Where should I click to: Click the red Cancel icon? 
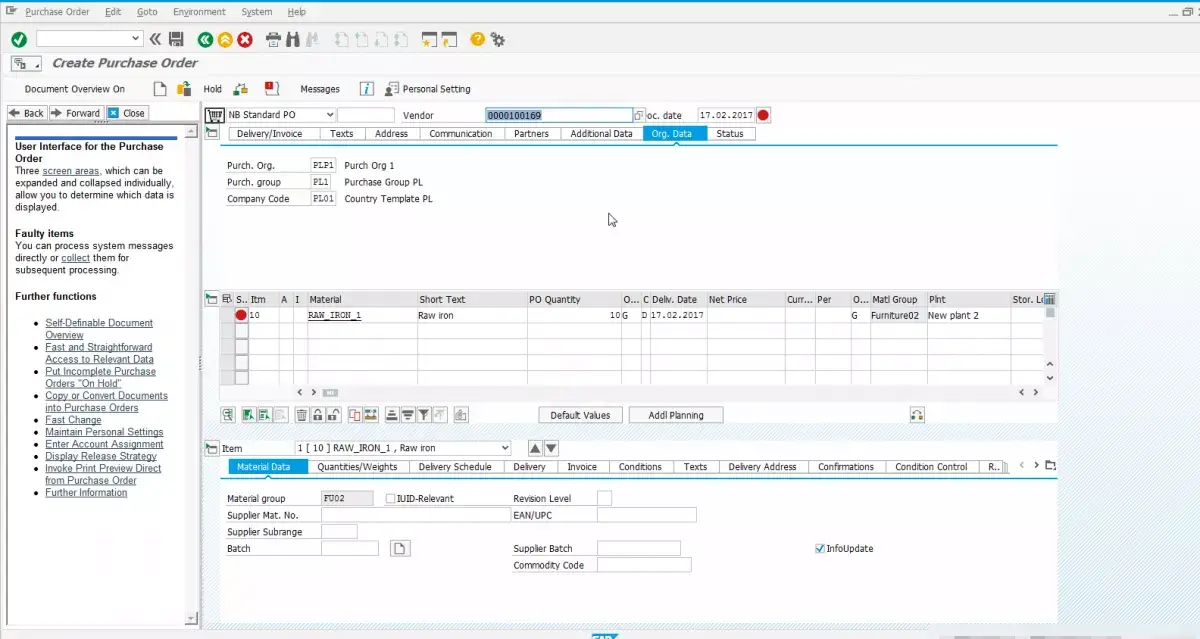(245, 39)
